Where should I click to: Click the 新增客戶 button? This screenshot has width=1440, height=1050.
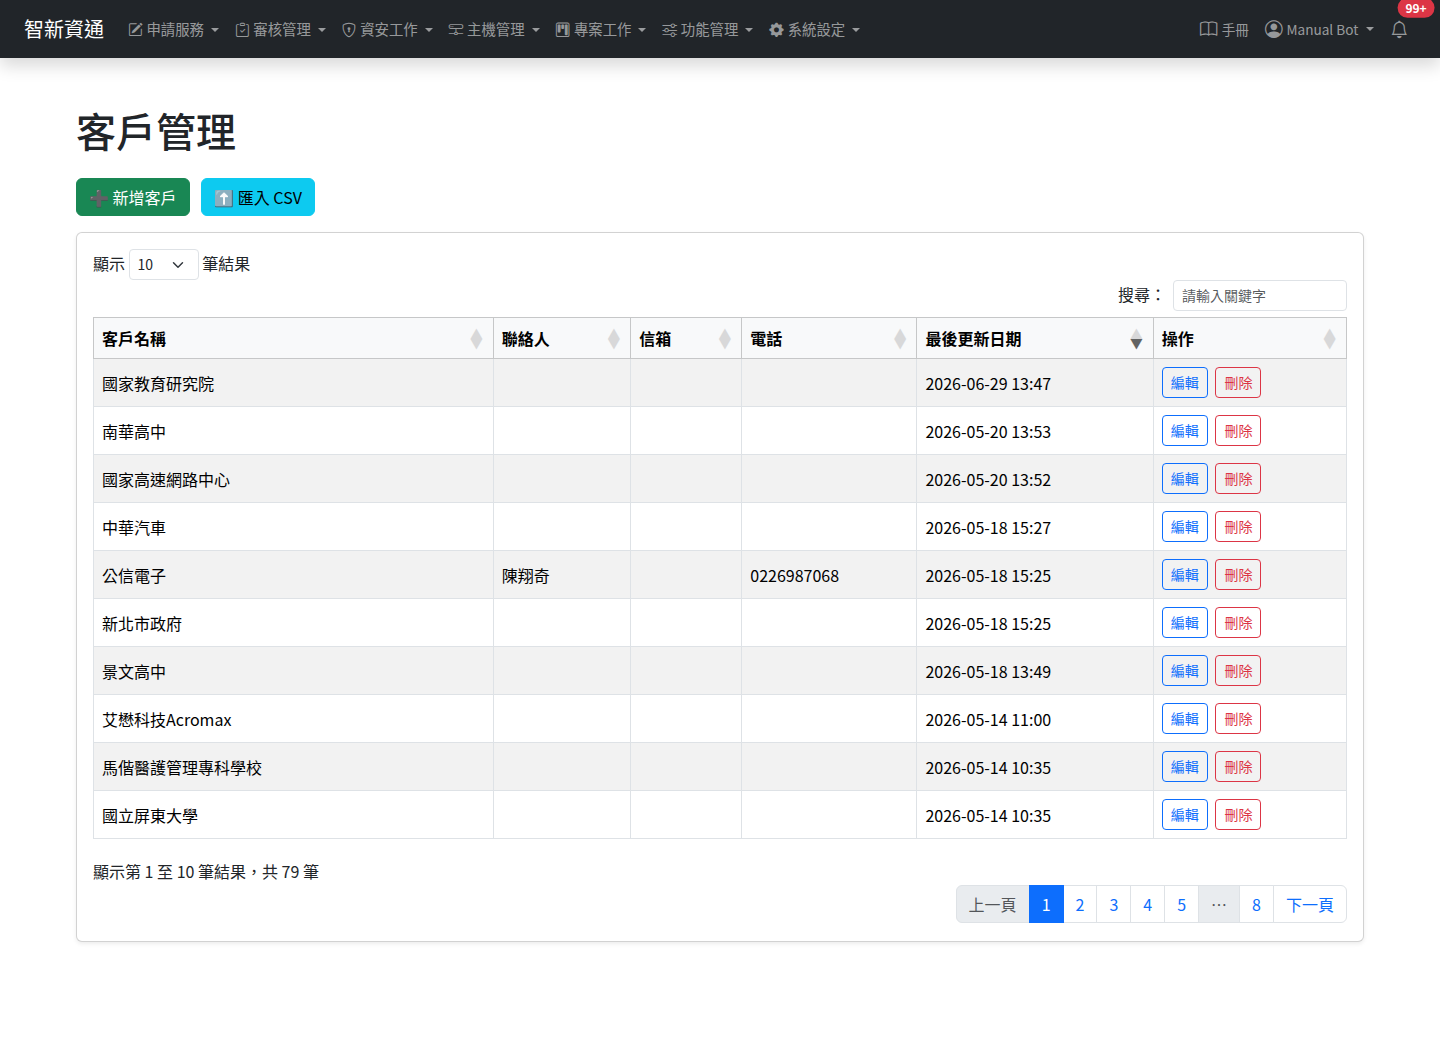point(133,197)
